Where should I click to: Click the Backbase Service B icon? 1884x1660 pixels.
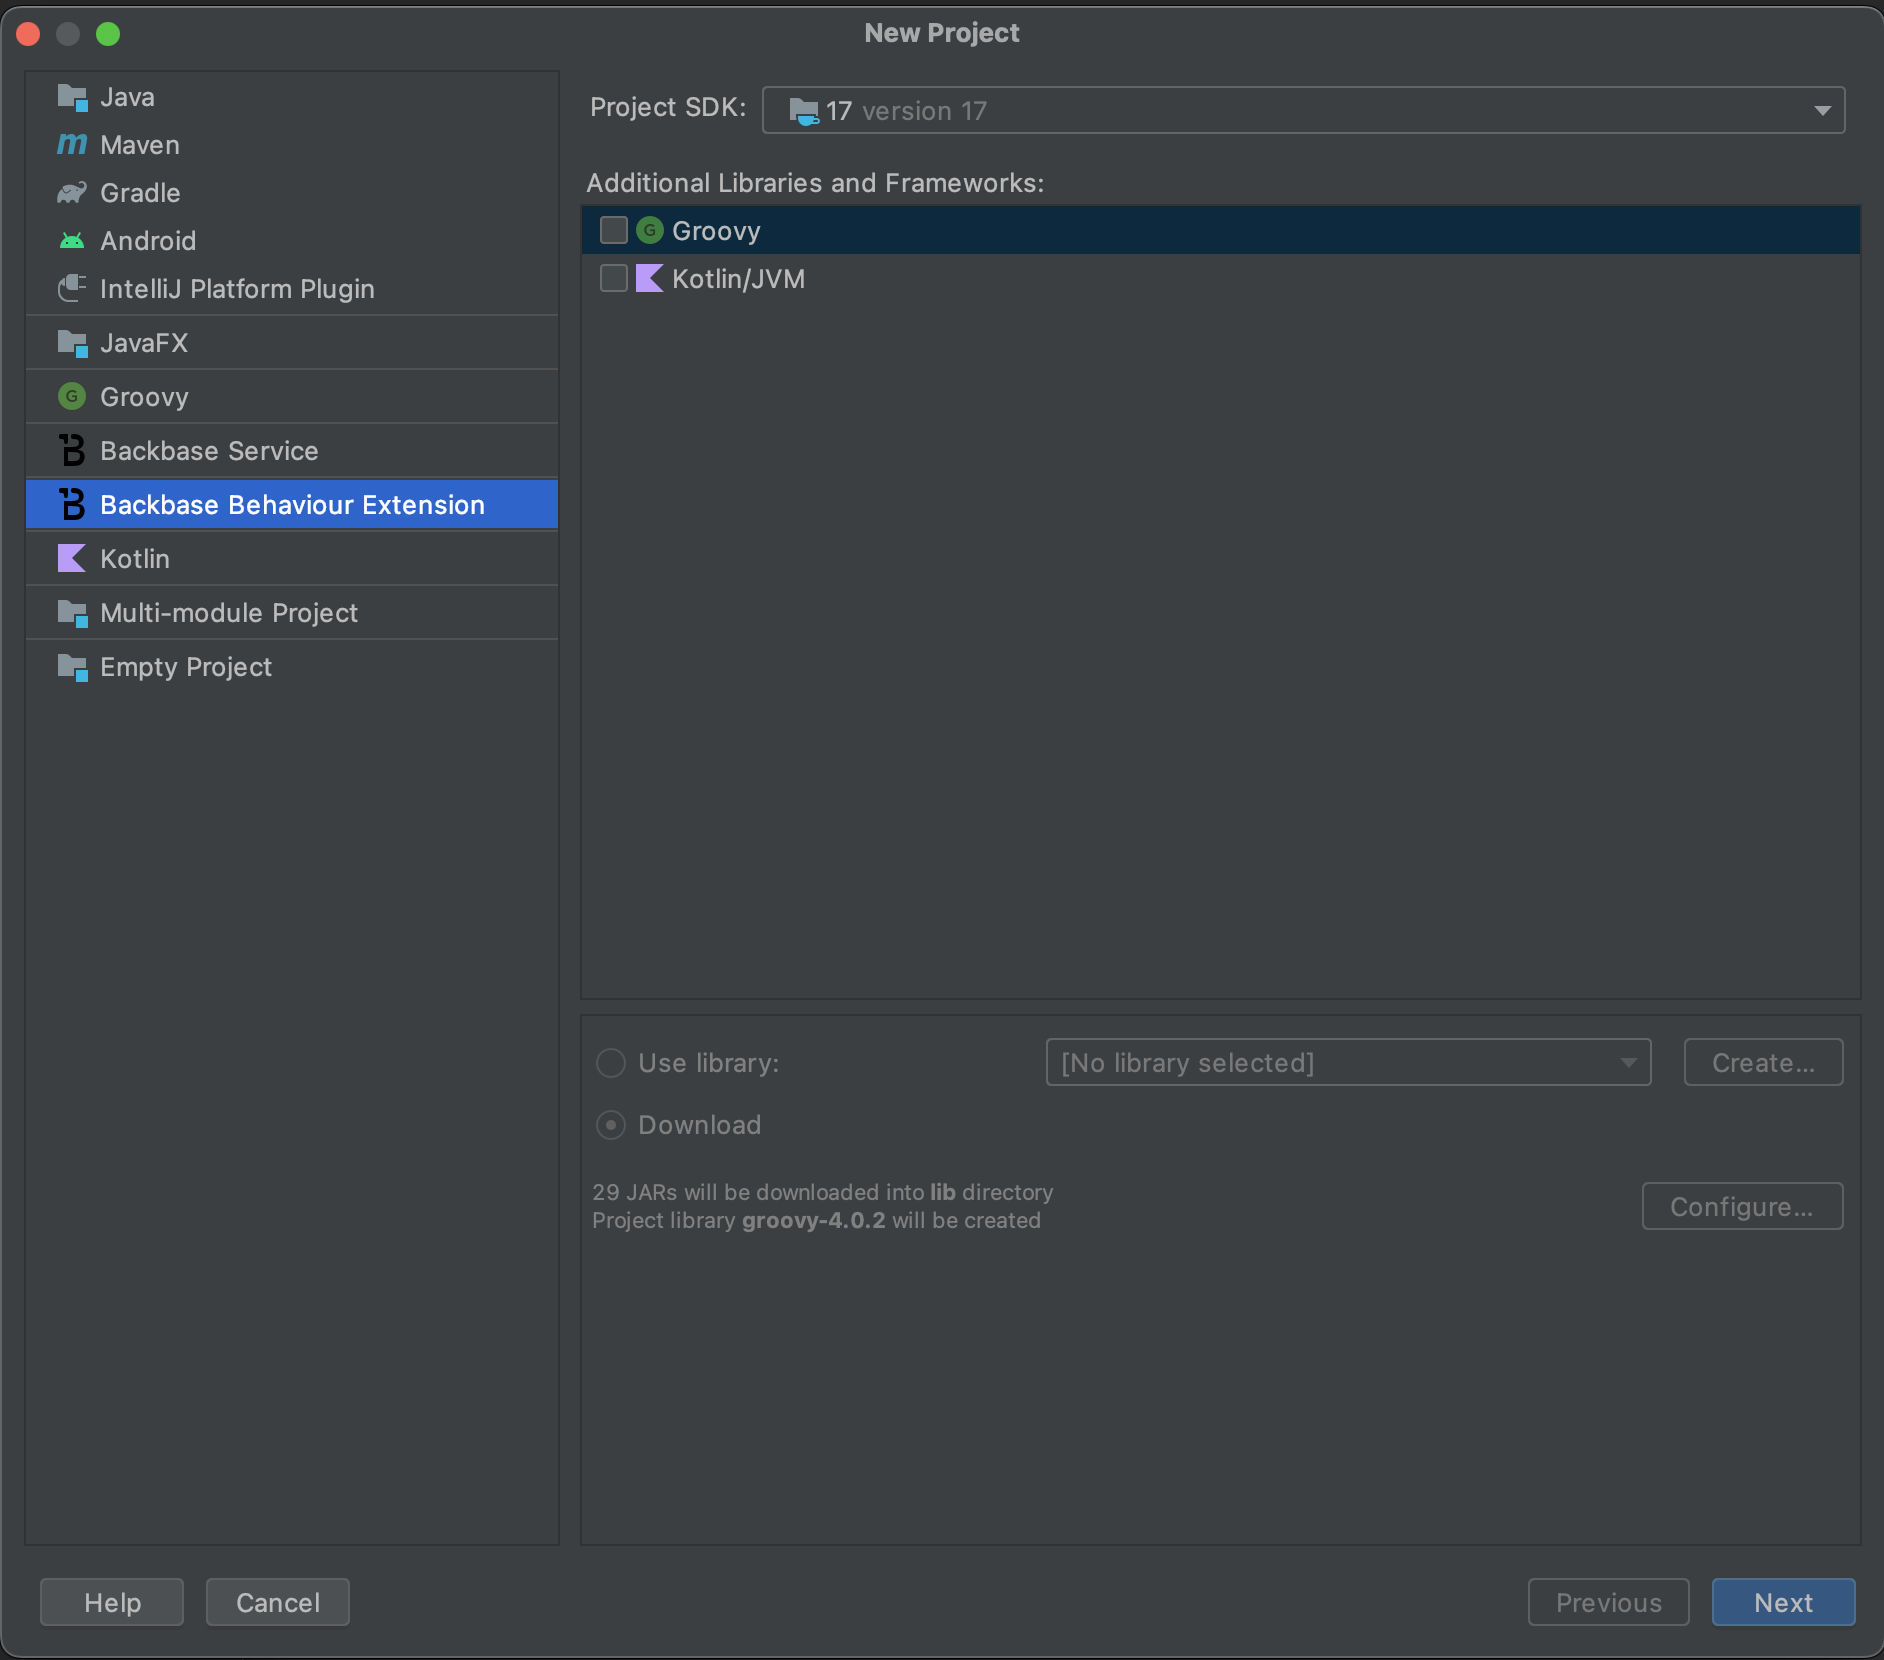(72, 451)
